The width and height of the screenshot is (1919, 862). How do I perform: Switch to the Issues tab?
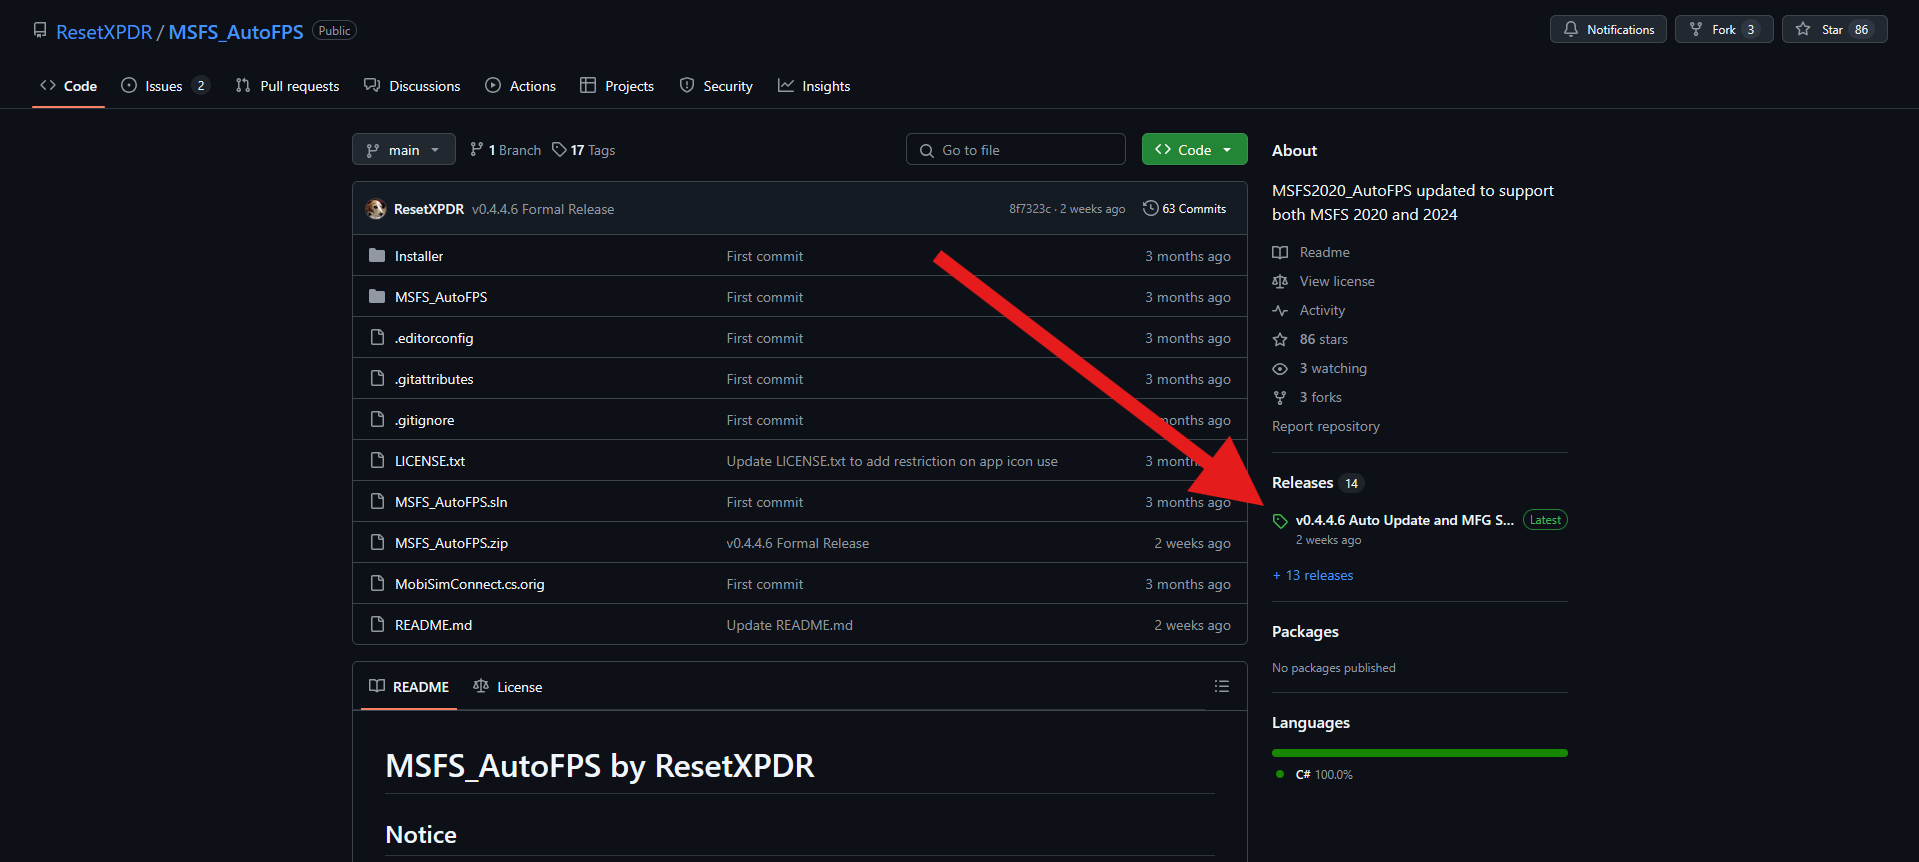click(x=164, y=86)
